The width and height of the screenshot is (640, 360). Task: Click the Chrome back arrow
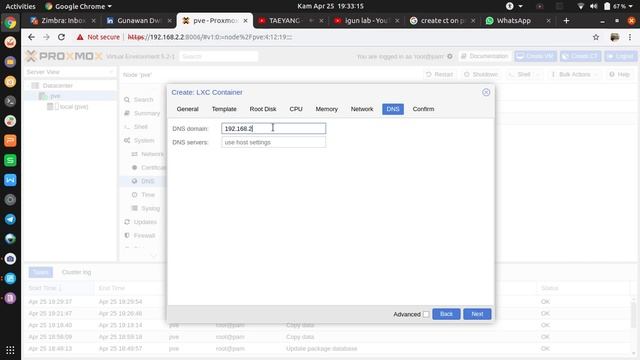coord(31,37)
